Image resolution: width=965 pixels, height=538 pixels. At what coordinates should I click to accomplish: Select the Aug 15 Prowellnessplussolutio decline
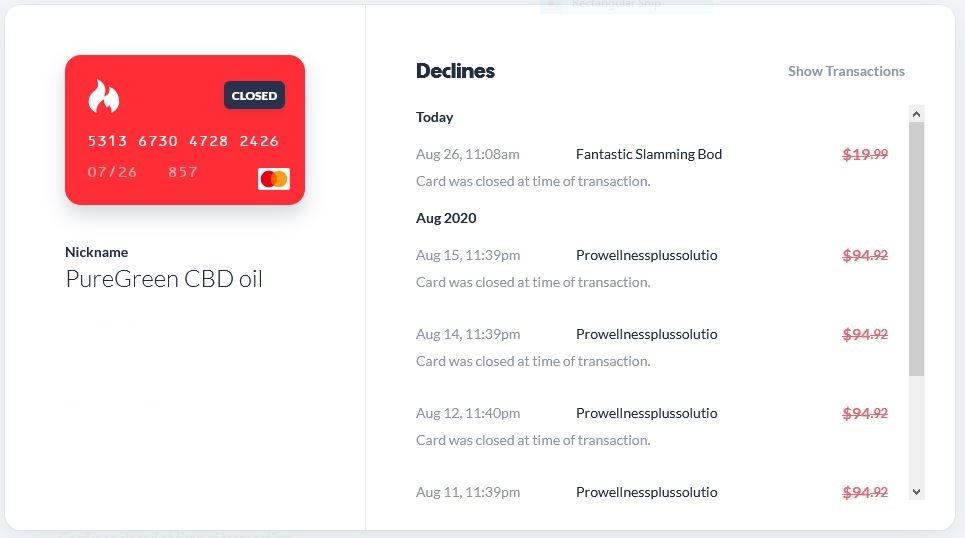click(x=652, y=268)
